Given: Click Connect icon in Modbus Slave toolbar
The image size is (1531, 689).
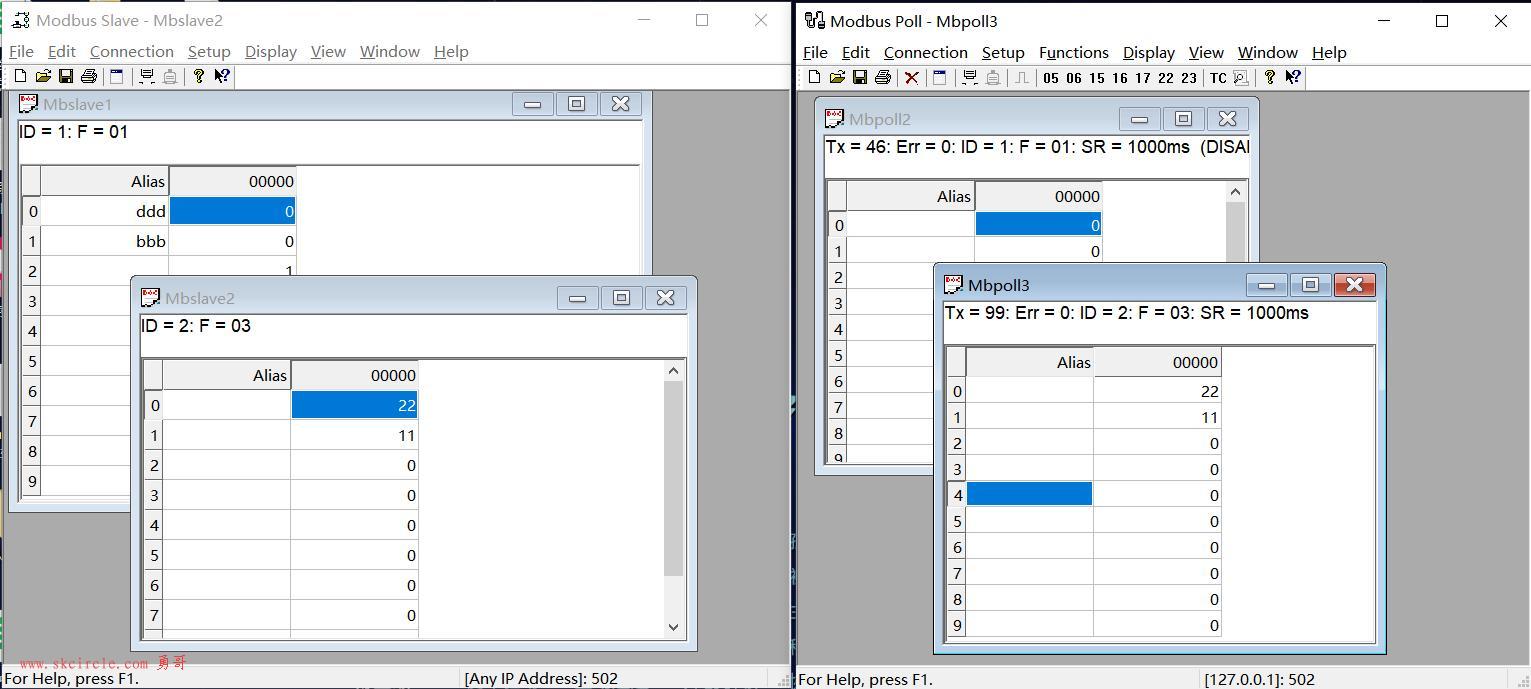Looking at the screenshot, I should (147, 76).
